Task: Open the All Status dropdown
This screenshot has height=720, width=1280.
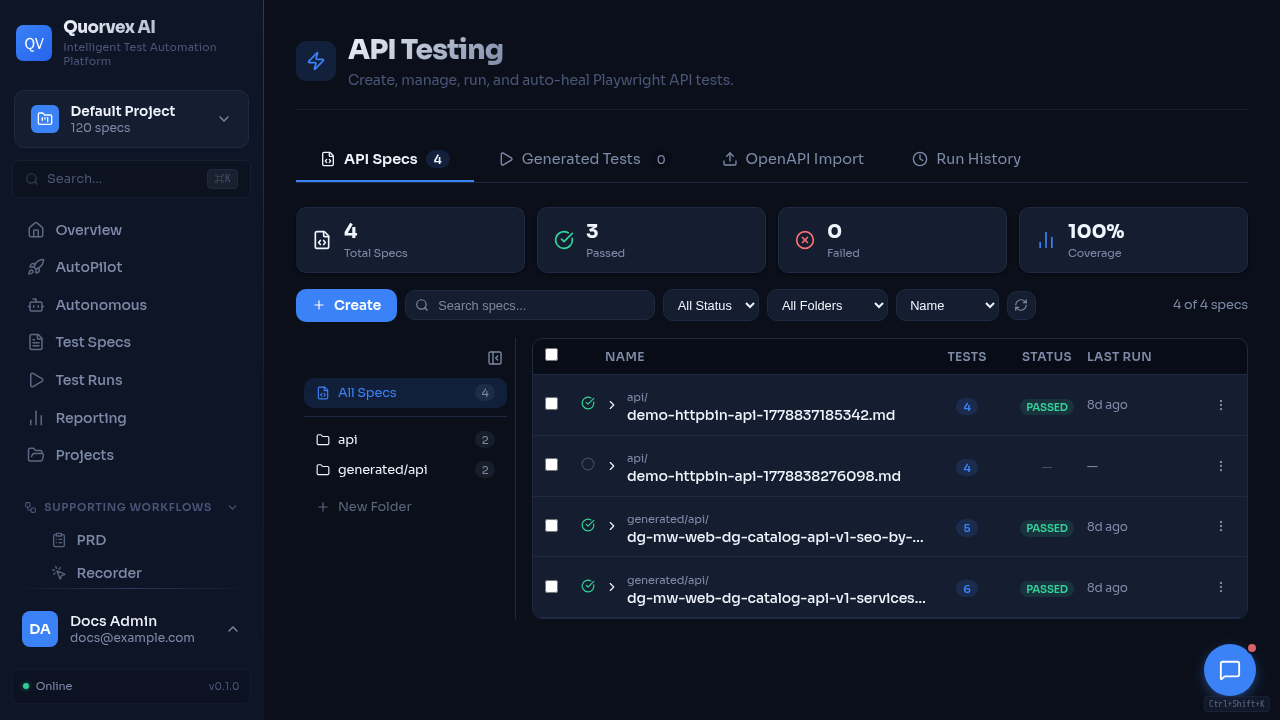Action: point(711,305)
